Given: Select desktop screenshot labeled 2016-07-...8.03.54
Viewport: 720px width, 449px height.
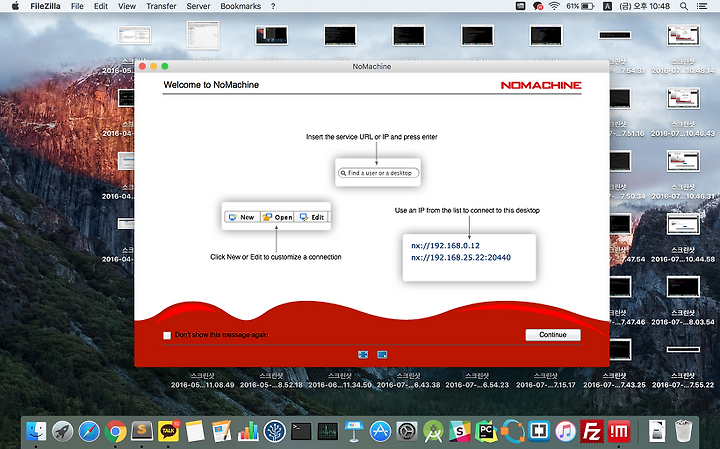Looking at the screenshot, I should [683, 287].
